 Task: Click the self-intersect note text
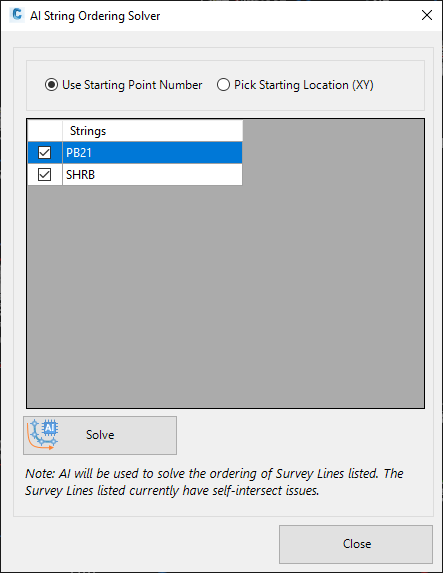click(x=214, y=482)
